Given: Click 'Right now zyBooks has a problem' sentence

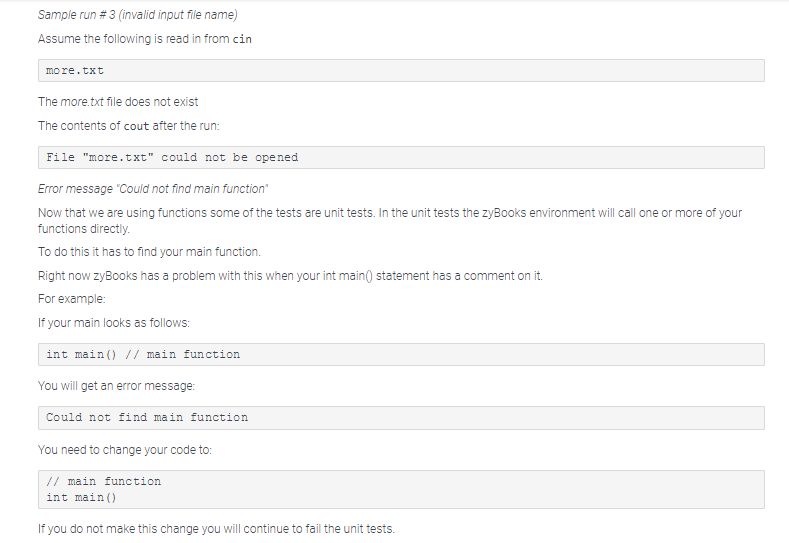Looking at the screenshot, I should (290, 276).
